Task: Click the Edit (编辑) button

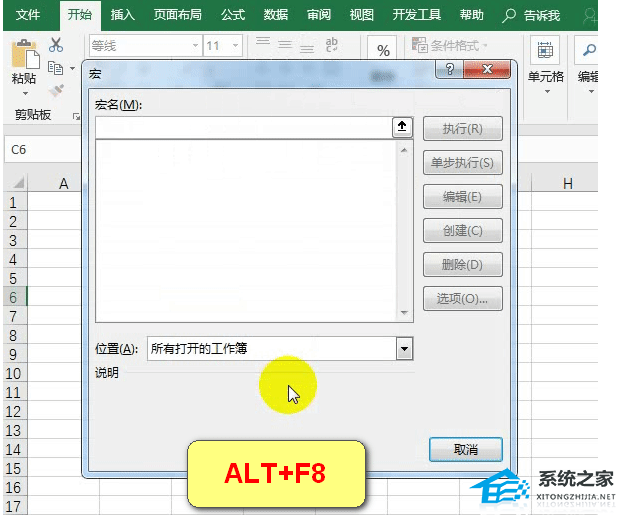Action: tap(463, 197)
